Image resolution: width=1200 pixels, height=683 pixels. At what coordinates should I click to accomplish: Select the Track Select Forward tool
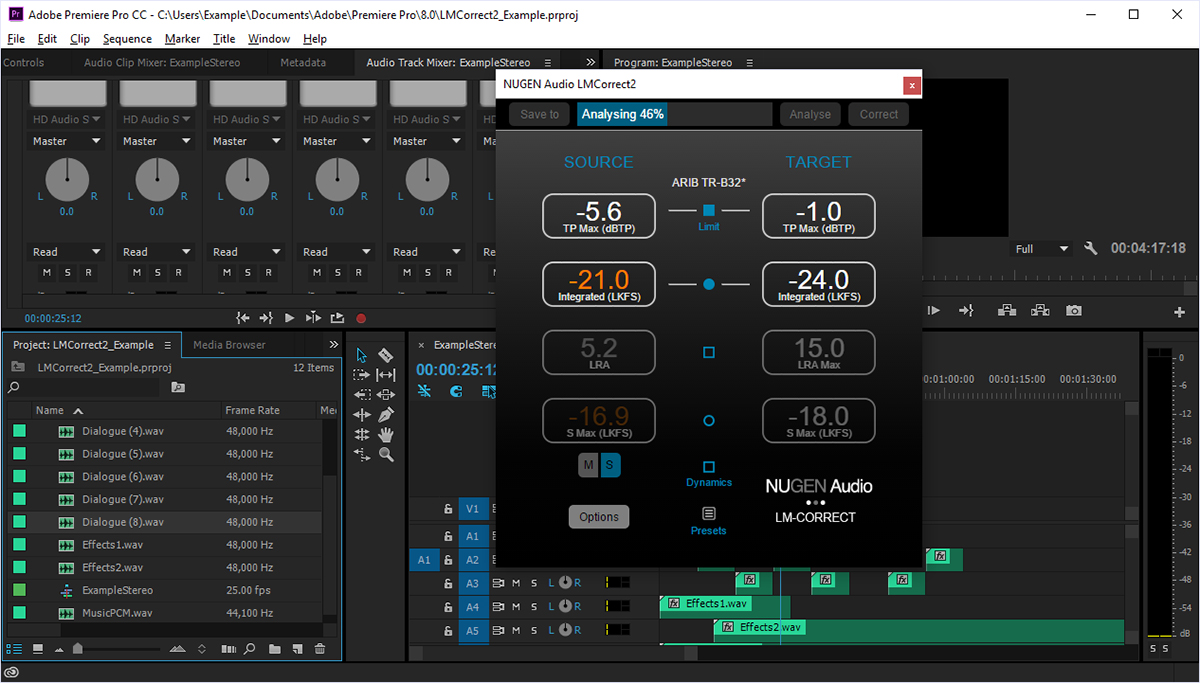point(362,375)
